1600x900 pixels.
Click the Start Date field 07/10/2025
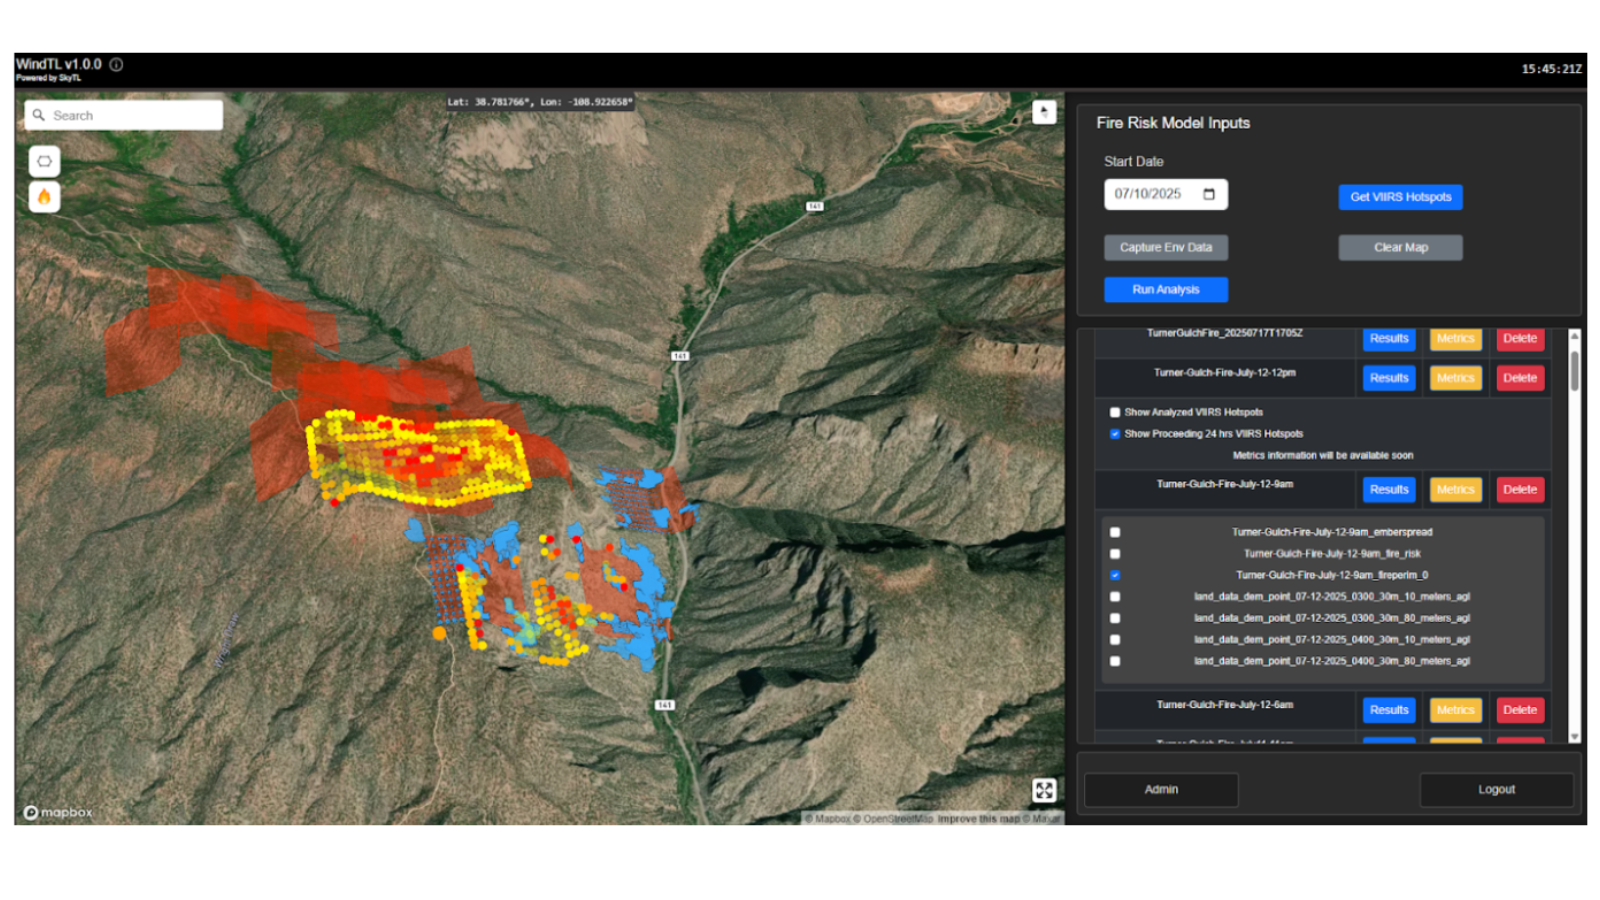tap(1166, 194)
